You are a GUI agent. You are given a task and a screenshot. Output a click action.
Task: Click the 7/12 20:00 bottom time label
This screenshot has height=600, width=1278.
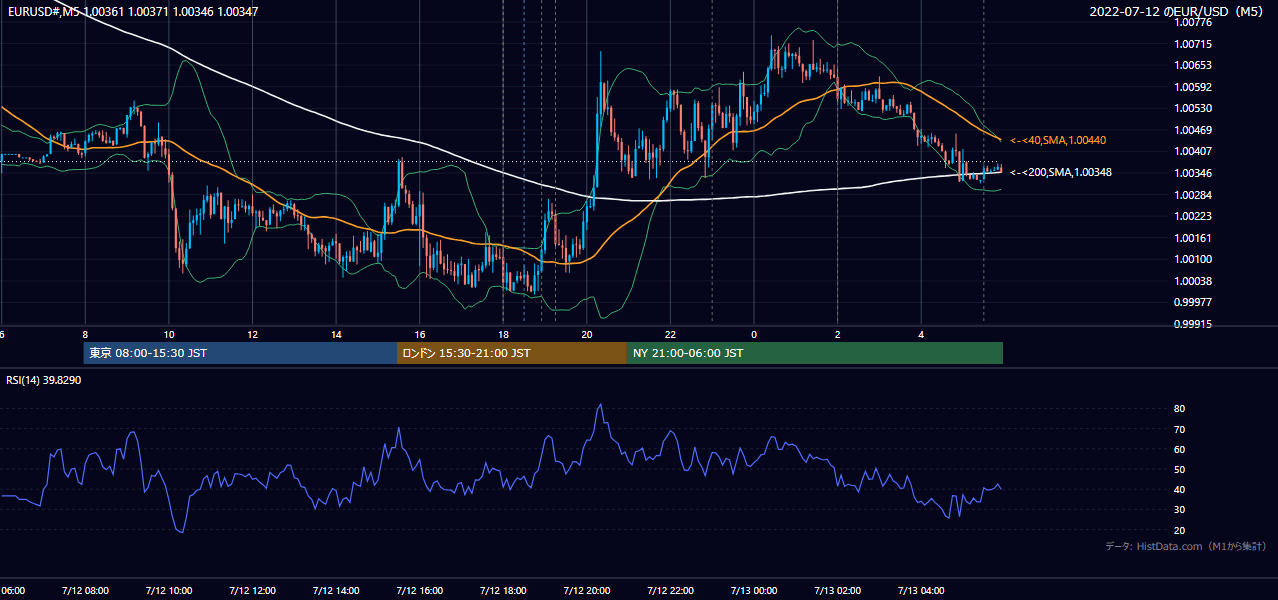tap(587, 591)
